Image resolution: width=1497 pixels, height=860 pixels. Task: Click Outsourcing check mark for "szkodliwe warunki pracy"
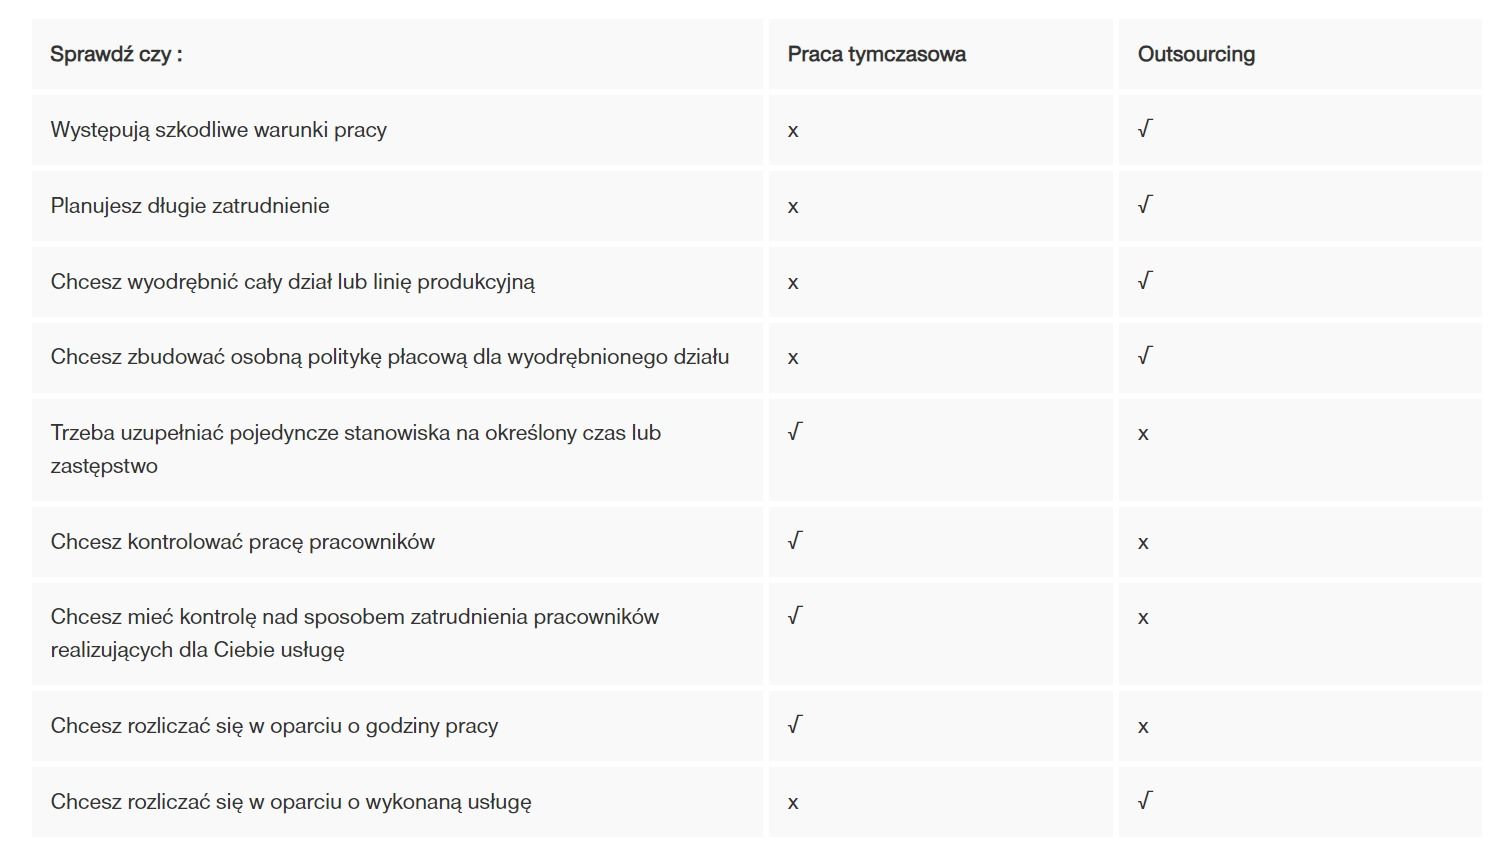1145,129
